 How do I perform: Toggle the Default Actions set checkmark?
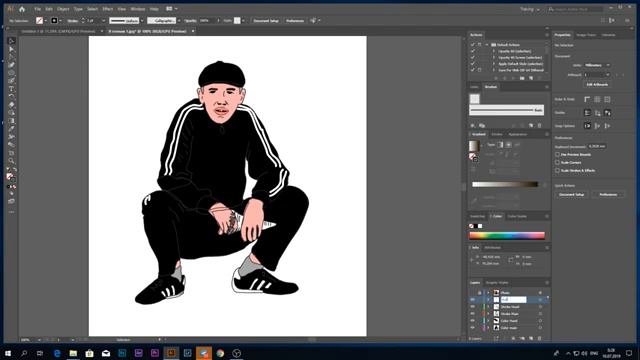pos(473,44)
